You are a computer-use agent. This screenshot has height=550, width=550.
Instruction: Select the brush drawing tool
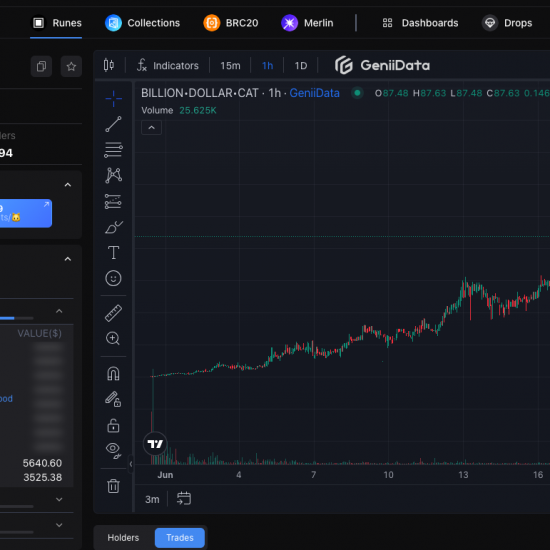click(113, 227)
